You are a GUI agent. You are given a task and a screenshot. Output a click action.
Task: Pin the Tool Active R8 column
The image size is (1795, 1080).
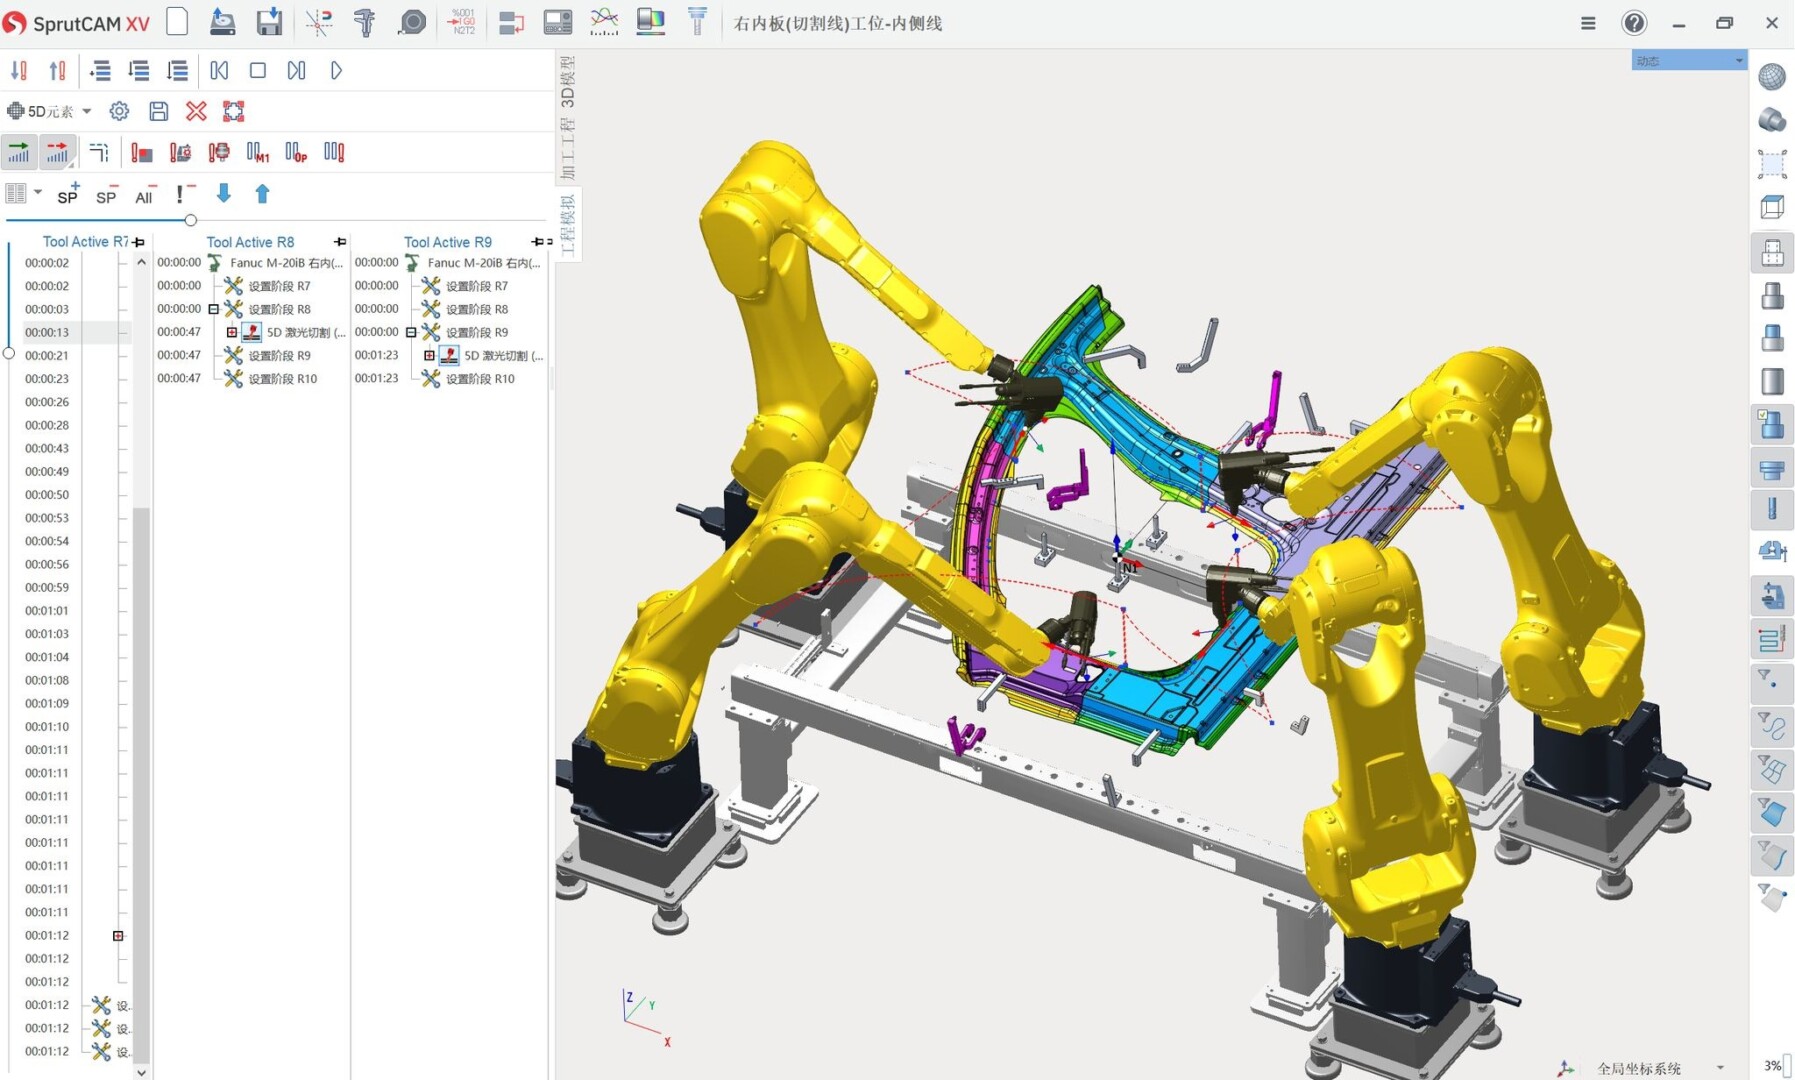340,242
